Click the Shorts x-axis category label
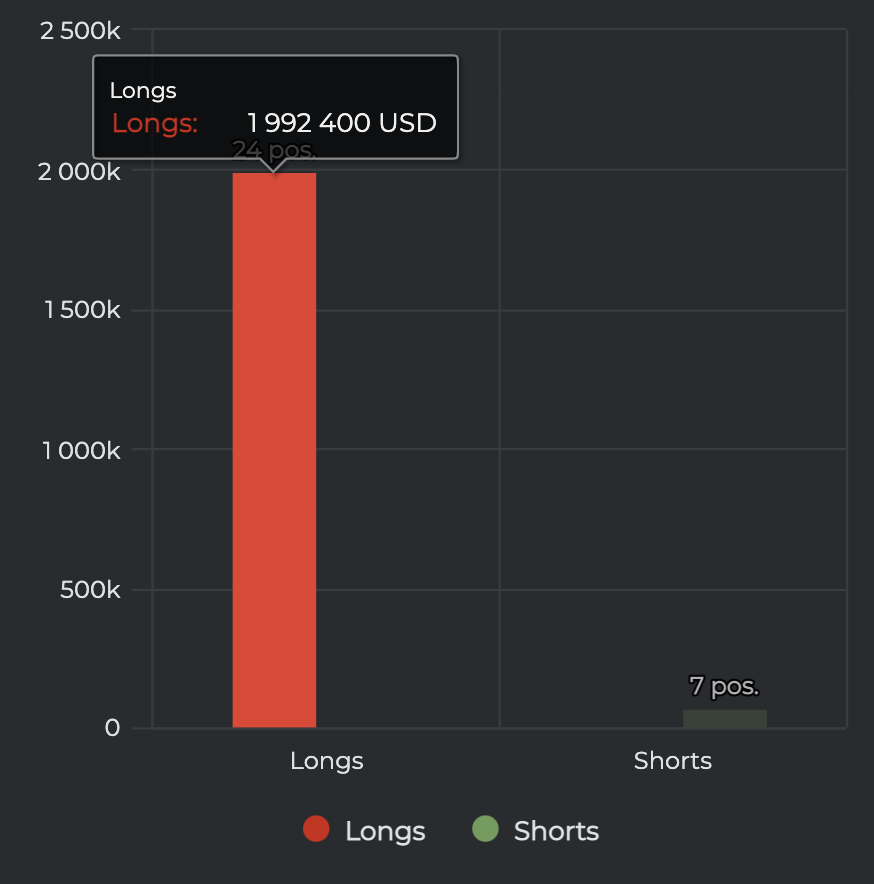Screen dimensions: 874x884 673,761
